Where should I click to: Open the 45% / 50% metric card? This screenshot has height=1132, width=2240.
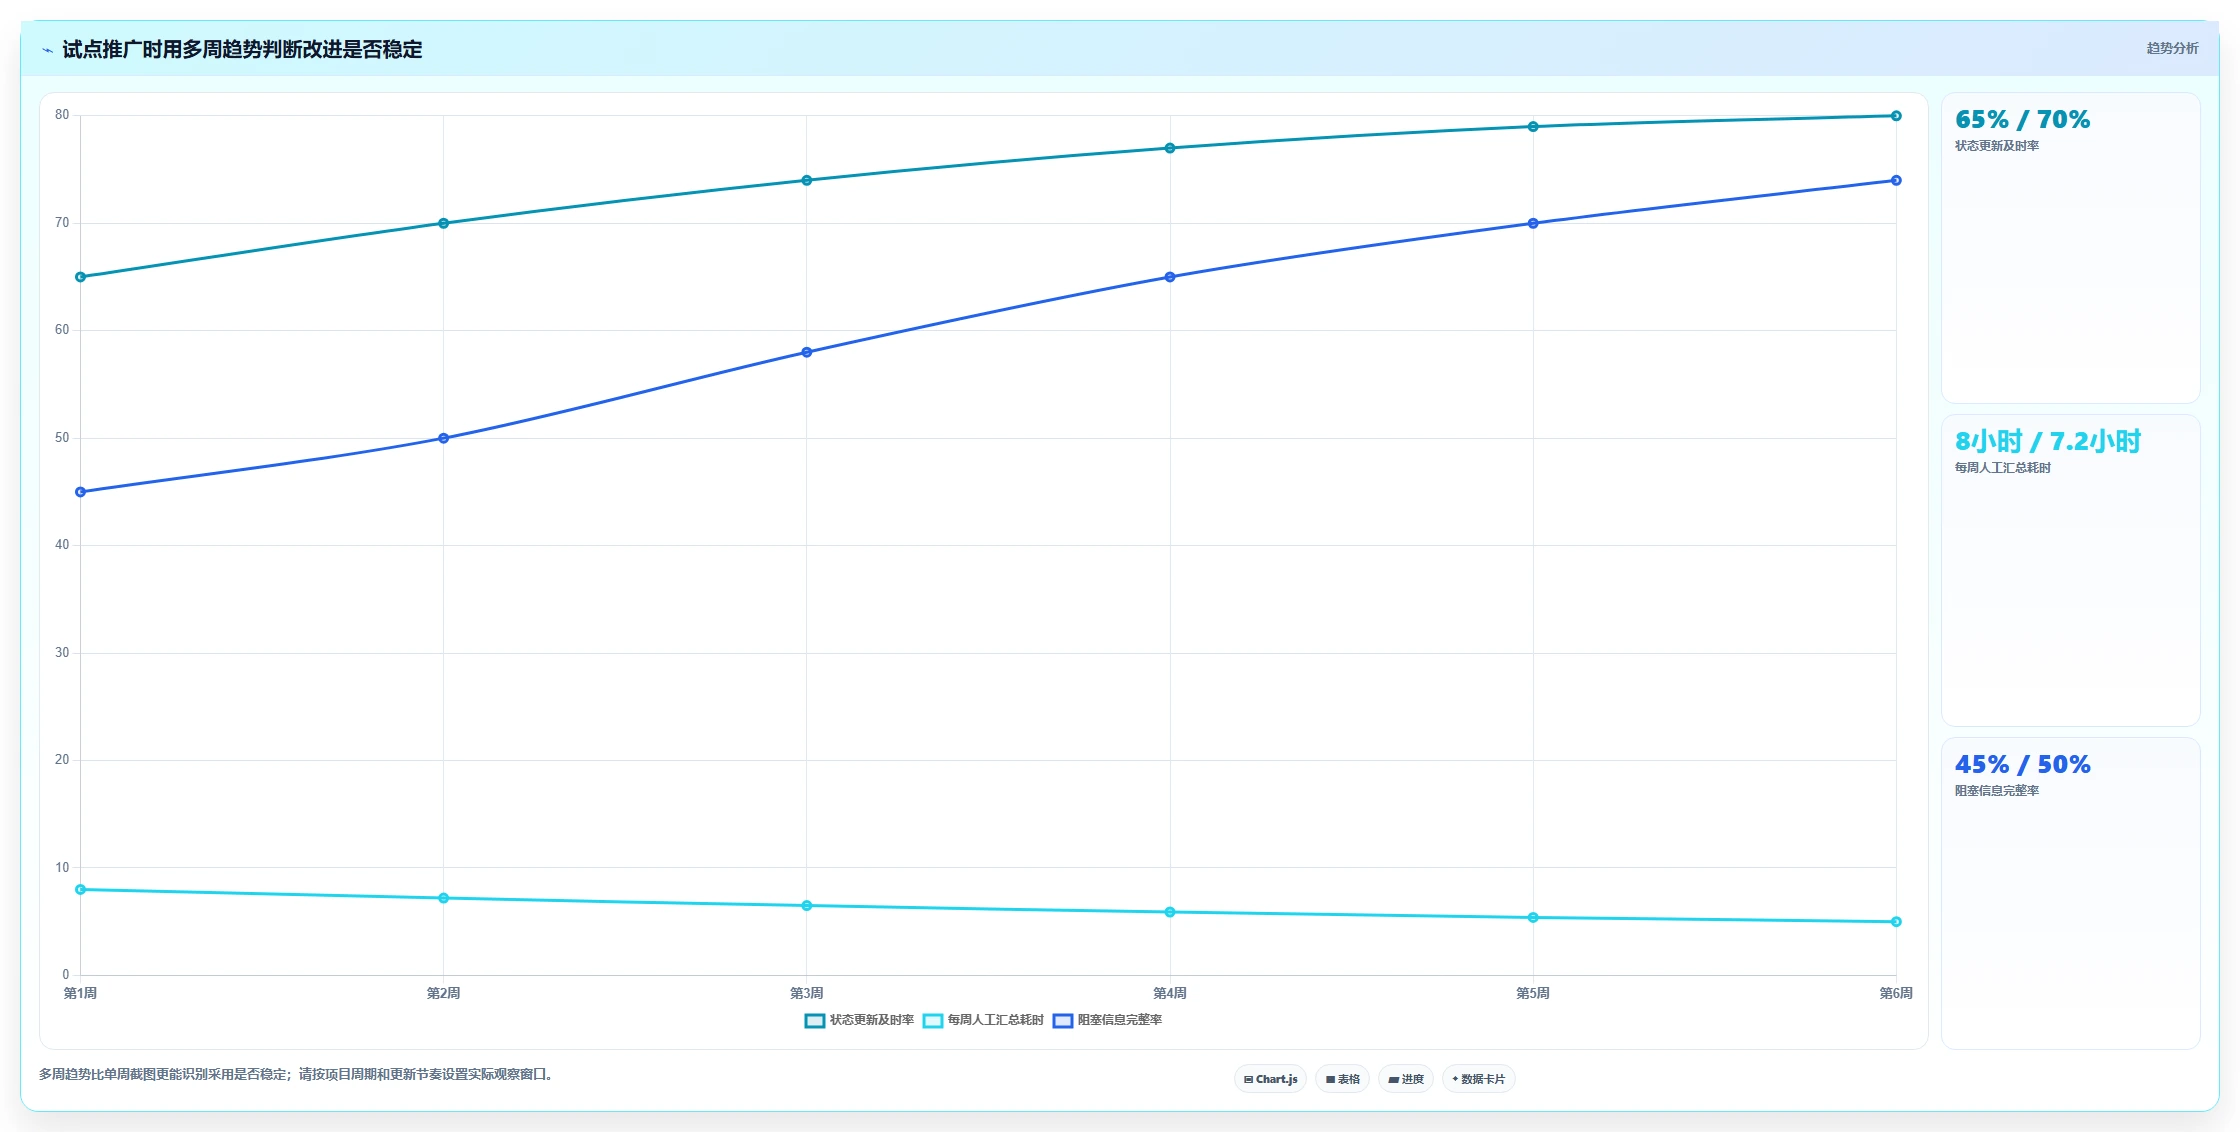[x=2070, y=893]
